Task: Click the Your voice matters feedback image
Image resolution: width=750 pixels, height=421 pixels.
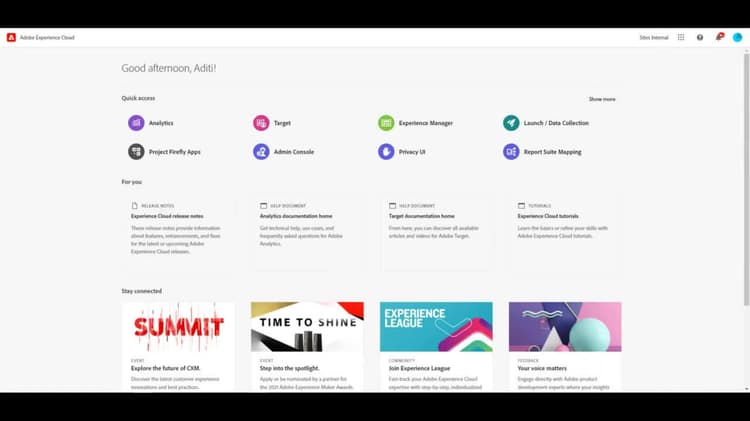Action: (x=565, y=327)
